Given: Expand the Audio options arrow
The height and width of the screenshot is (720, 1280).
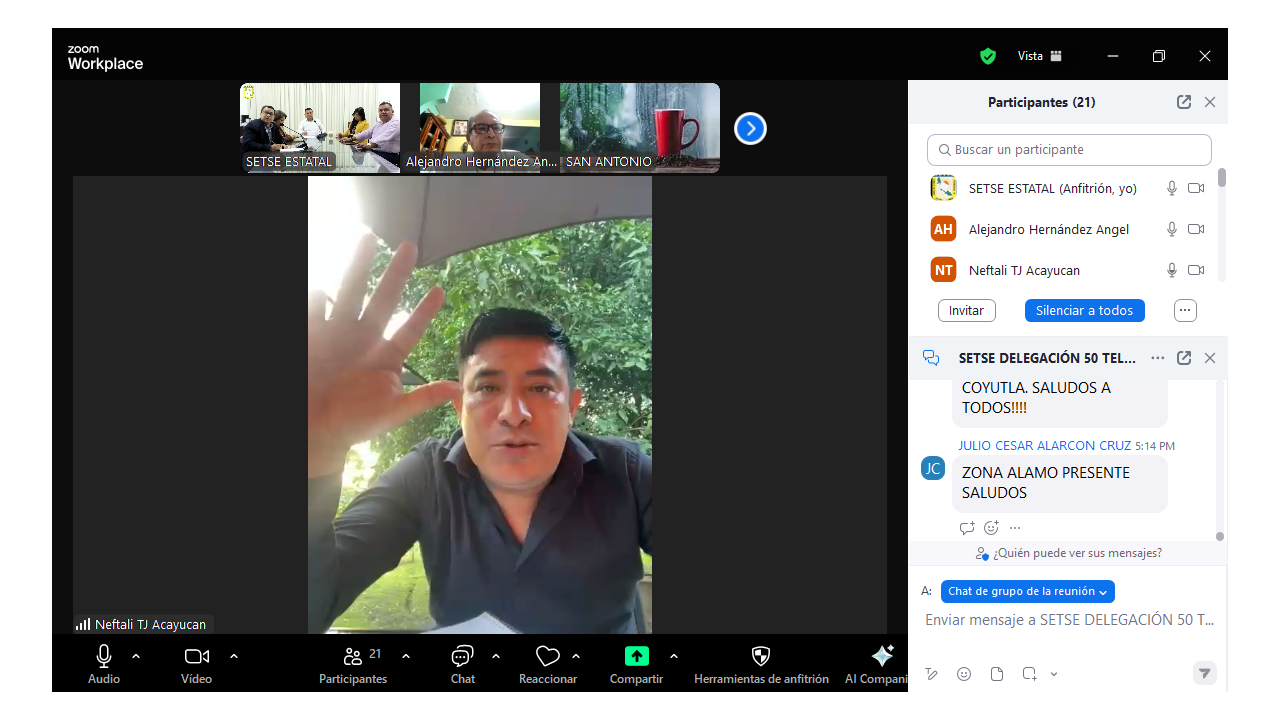Looking at the screenshot, I should pyautogui.click(x=136, y=656).
